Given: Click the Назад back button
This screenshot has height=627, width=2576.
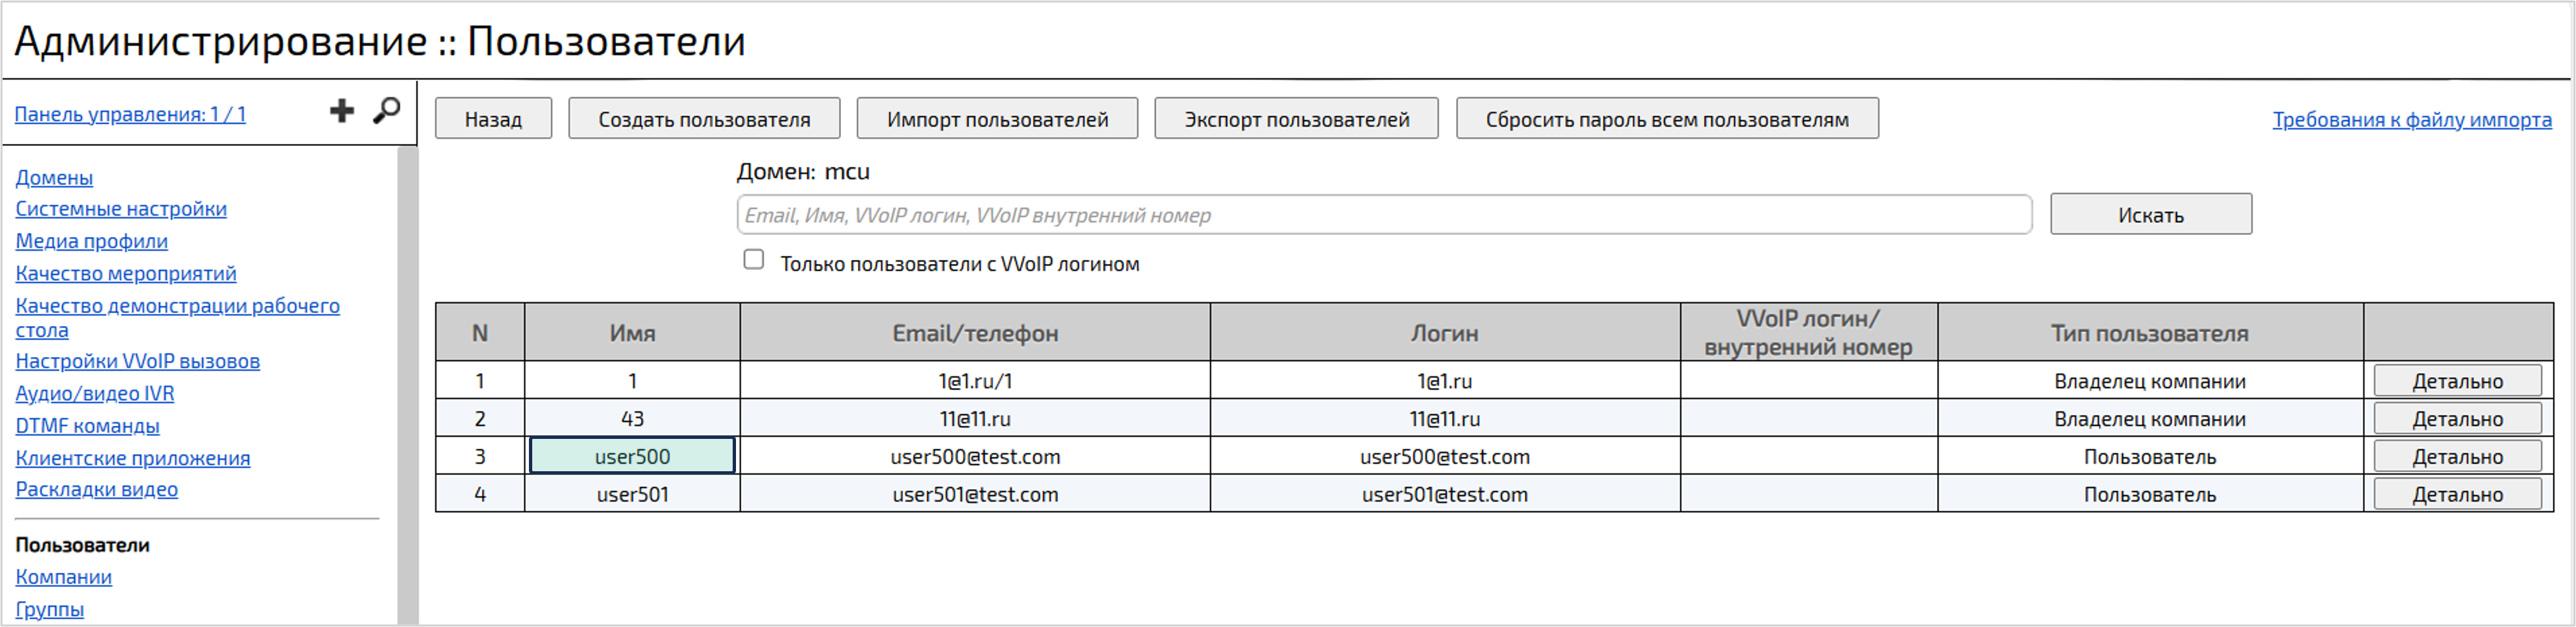Looking at the screenshot, I should tap(493, 119).
